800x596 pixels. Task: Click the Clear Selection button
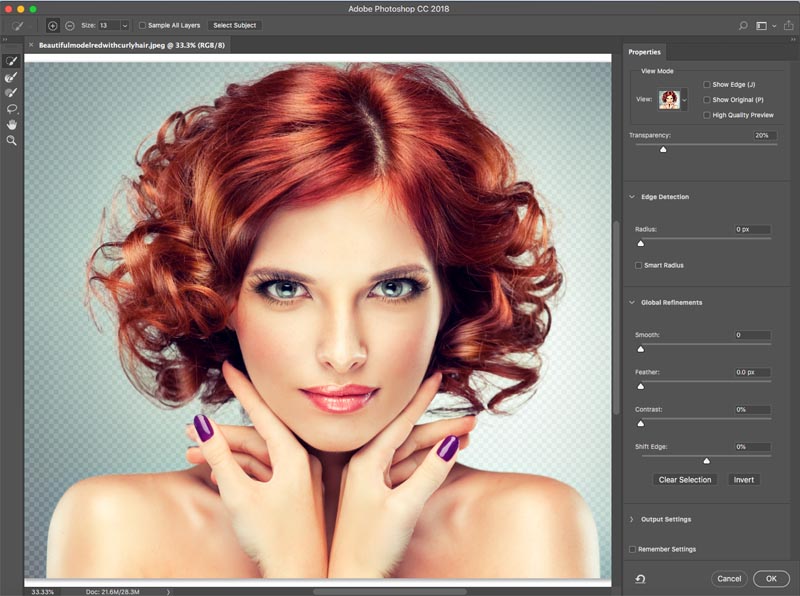tap(685, 480)
